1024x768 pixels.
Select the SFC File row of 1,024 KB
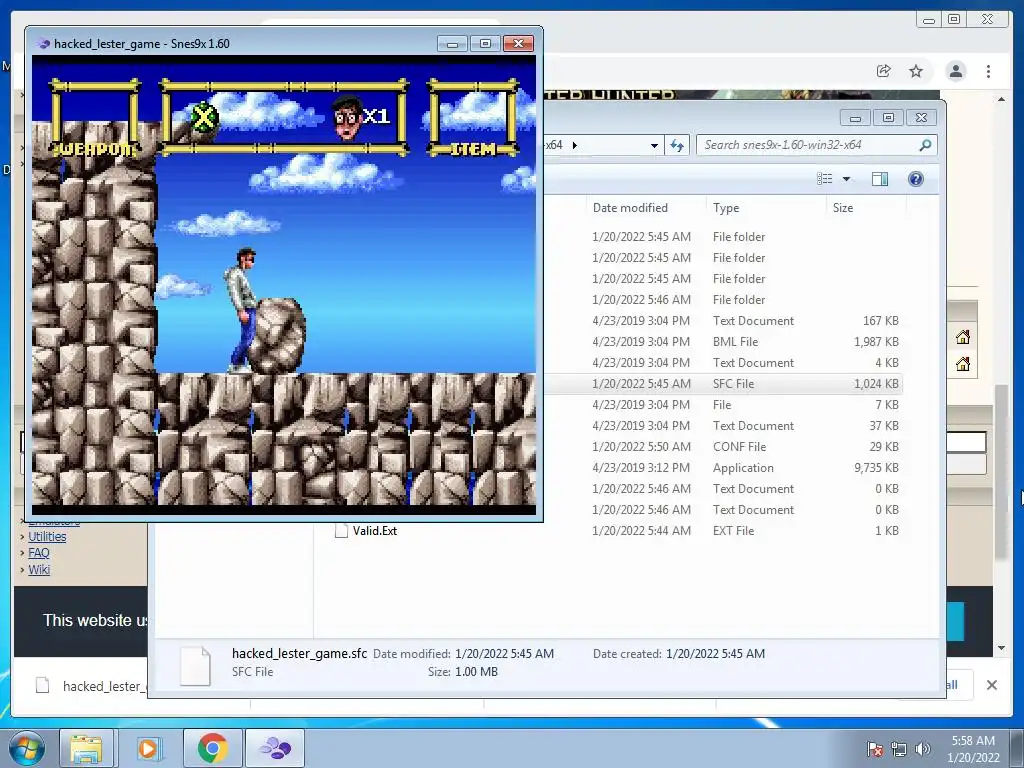[723, 384]
